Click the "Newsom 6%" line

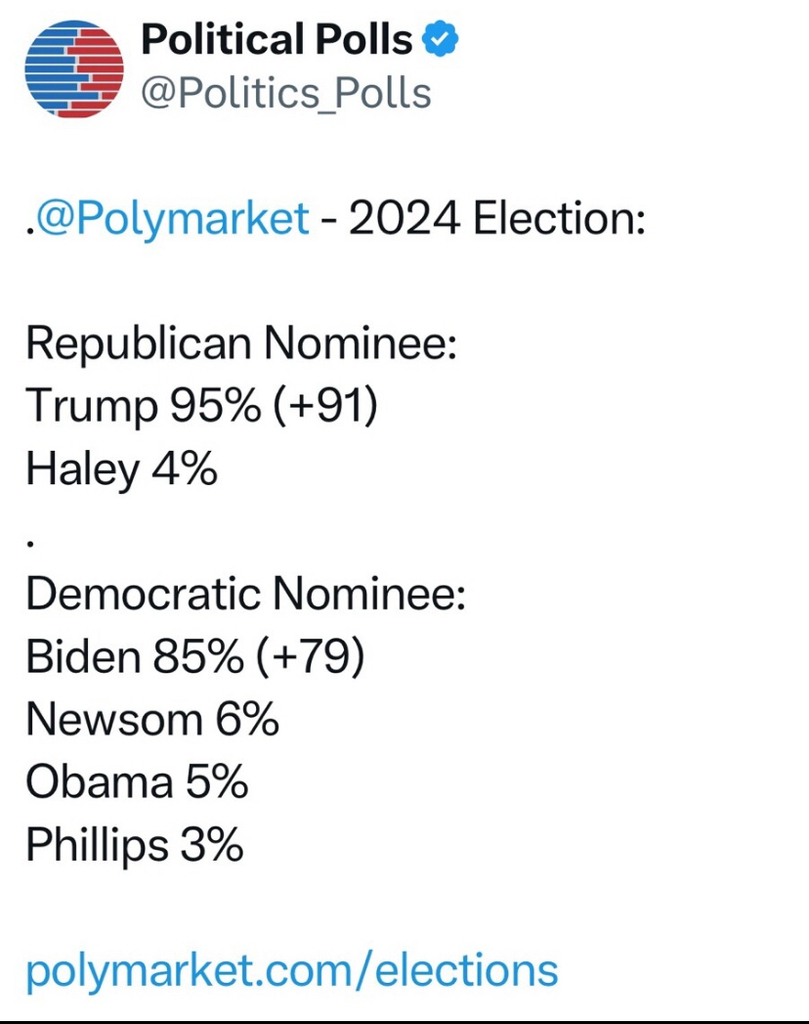click(152, 720)
